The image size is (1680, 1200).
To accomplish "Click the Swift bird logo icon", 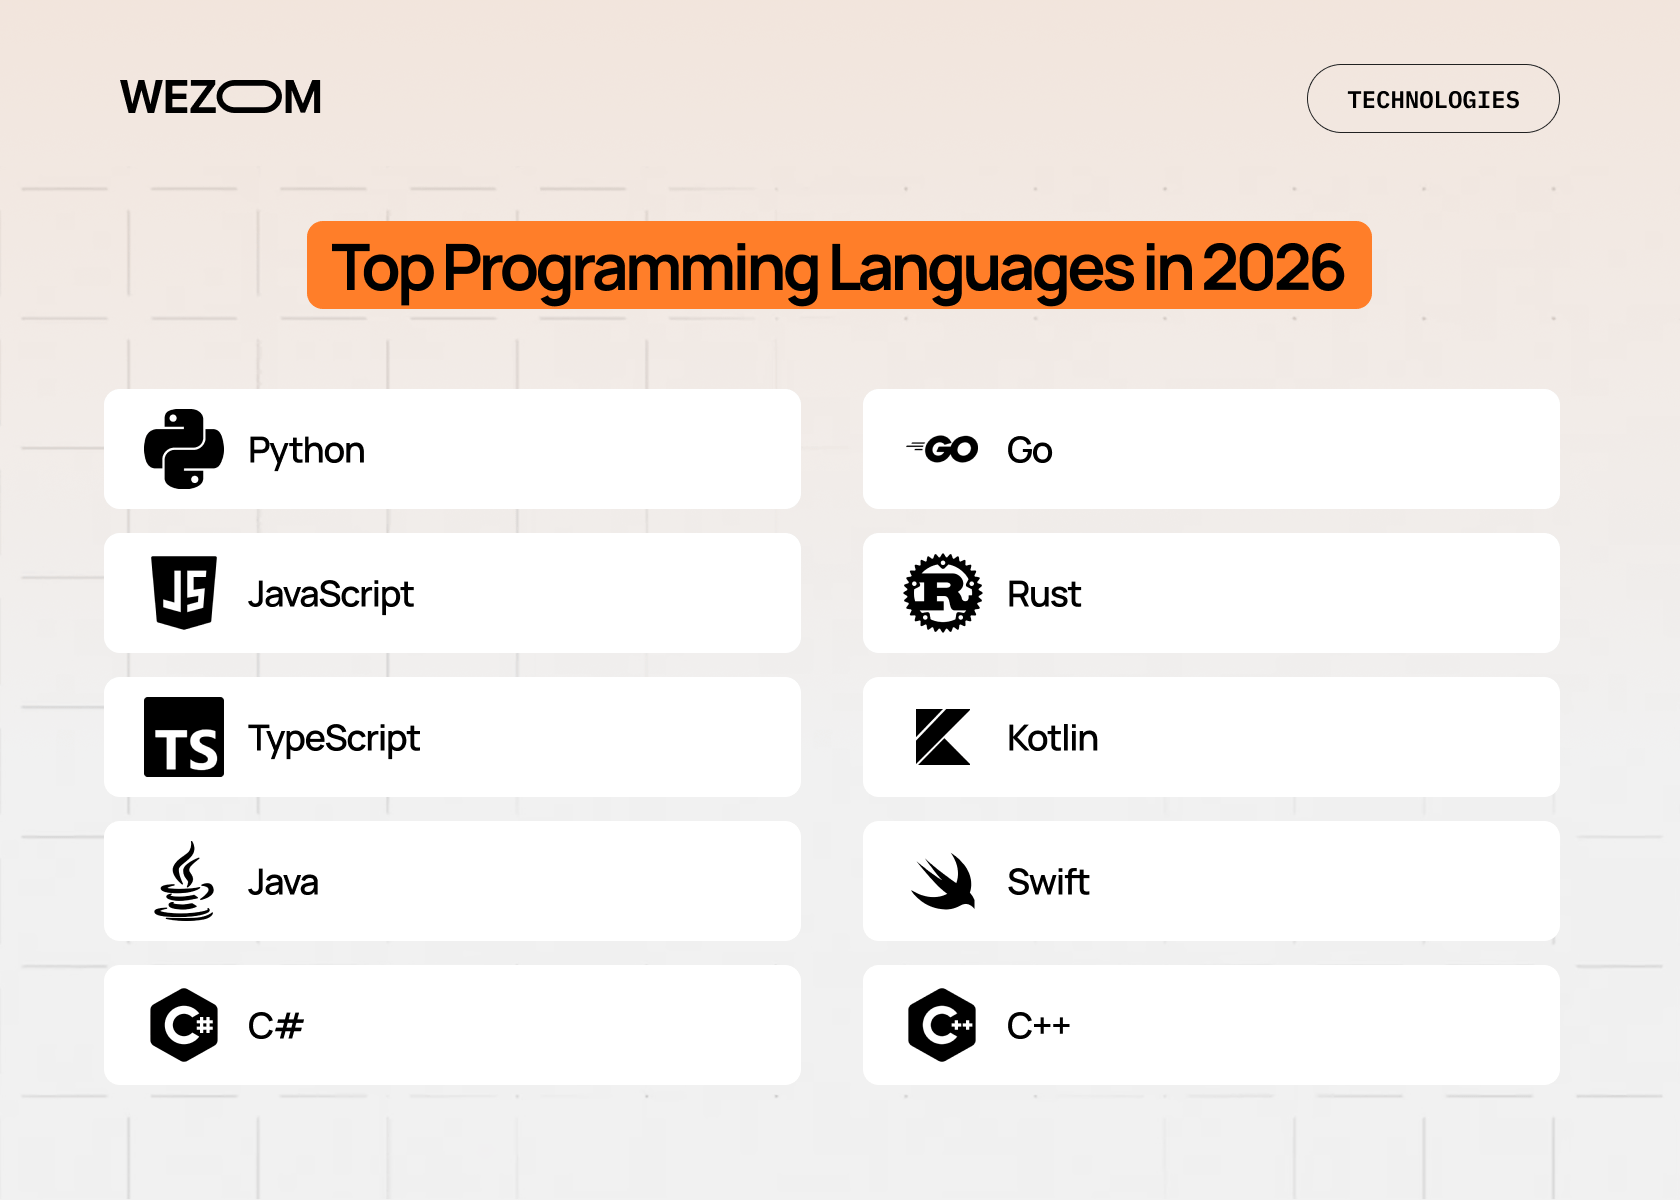I will click(x=943, y=881).
